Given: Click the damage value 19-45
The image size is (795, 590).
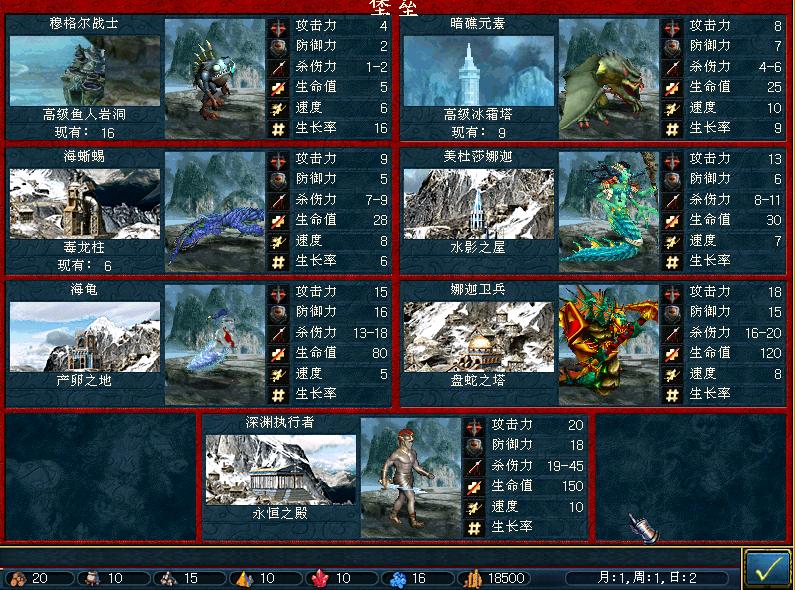Looking at the screenshot, I should tap(565, 466).
